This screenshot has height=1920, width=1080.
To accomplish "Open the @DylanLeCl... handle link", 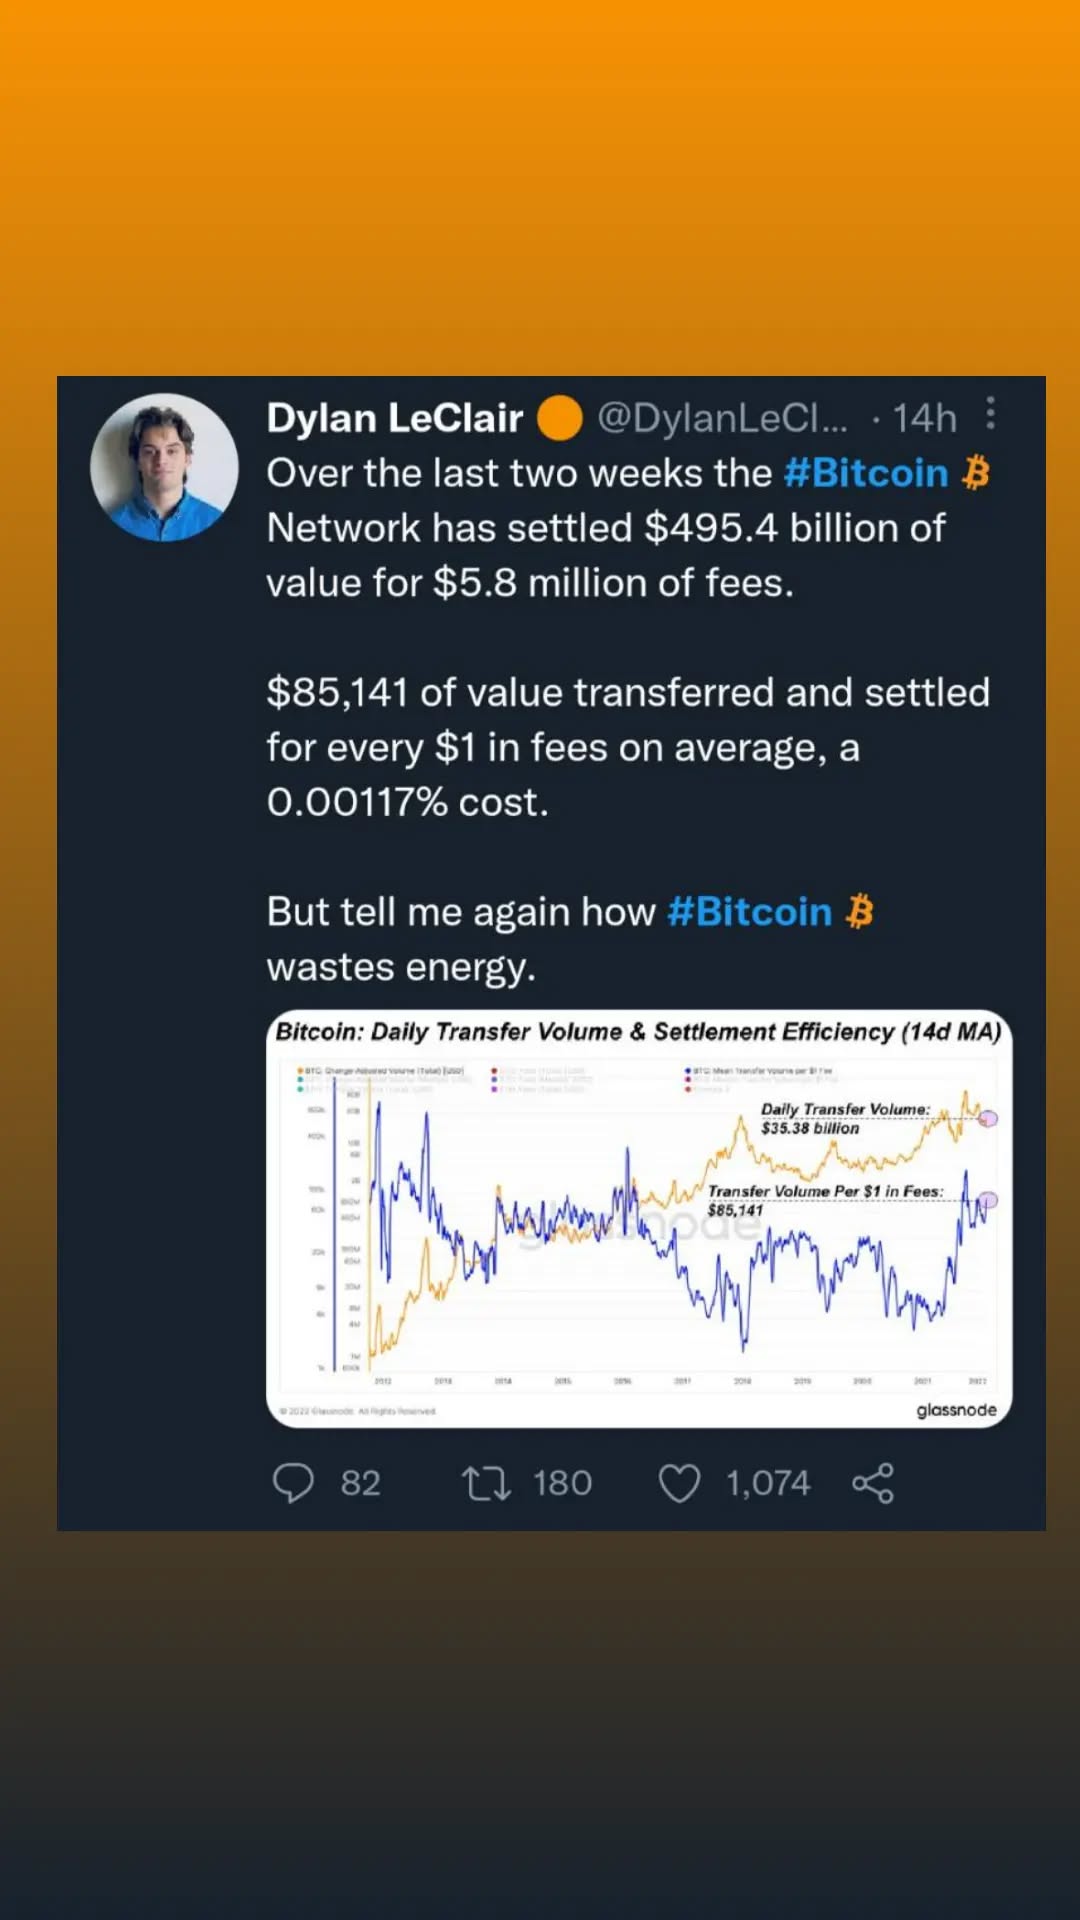I will point(721,418).
